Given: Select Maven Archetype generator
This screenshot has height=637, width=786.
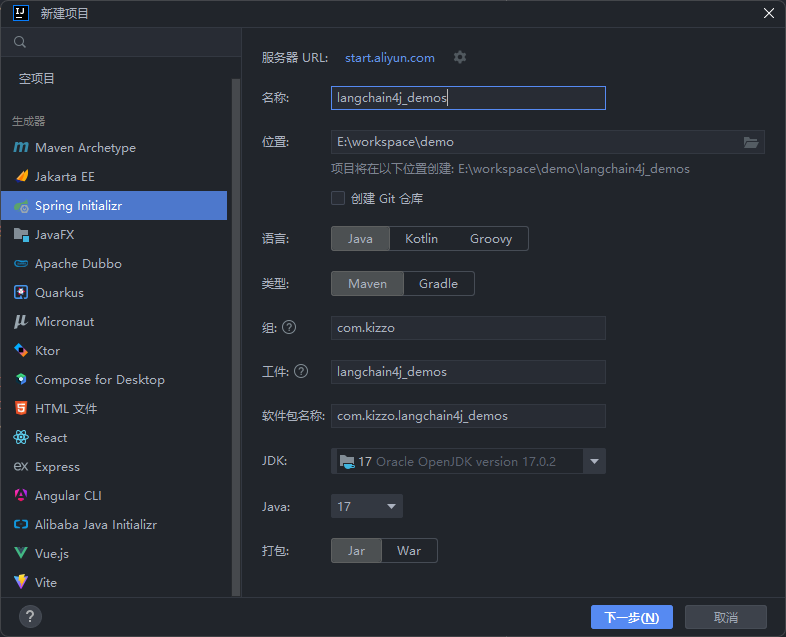Looking at the screenshot, I should [x=114, y=147].
